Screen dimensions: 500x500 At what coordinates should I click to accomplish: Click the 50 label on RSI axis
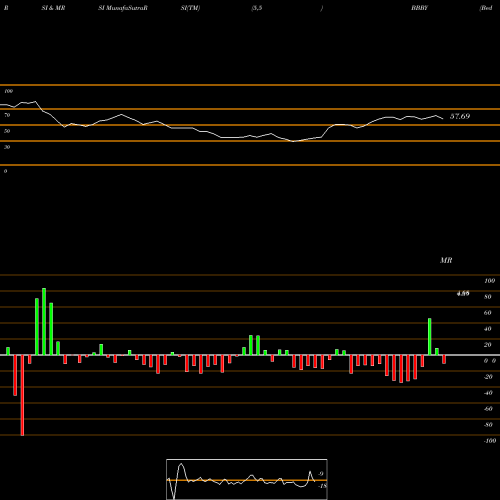tap(7, 131)
